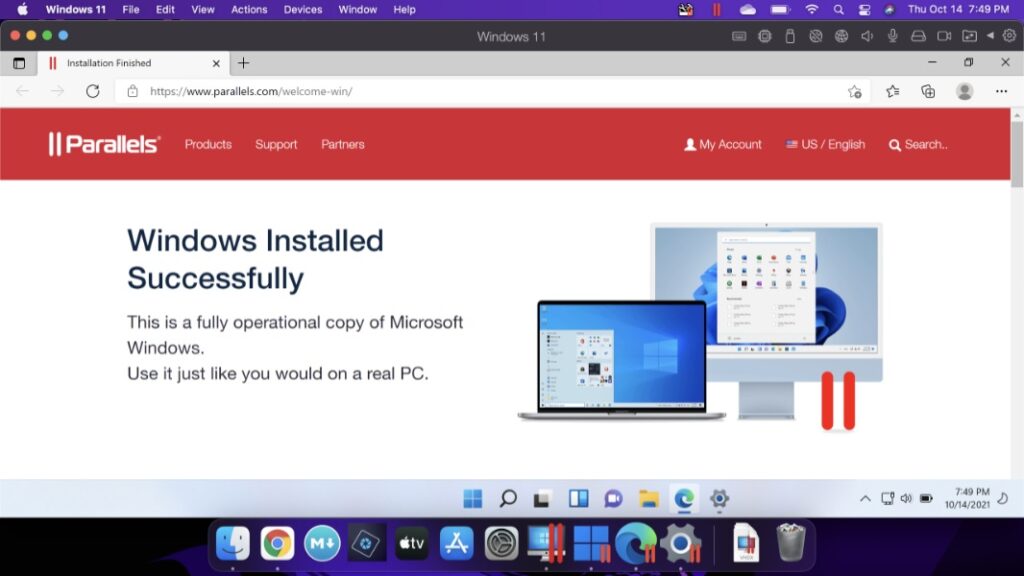The width and height of the screenshot is (1024, 576).
Task: Toggle Wi-Fi from the macOS menu bar
Action: pyautogui.click(x=812, y=9)
